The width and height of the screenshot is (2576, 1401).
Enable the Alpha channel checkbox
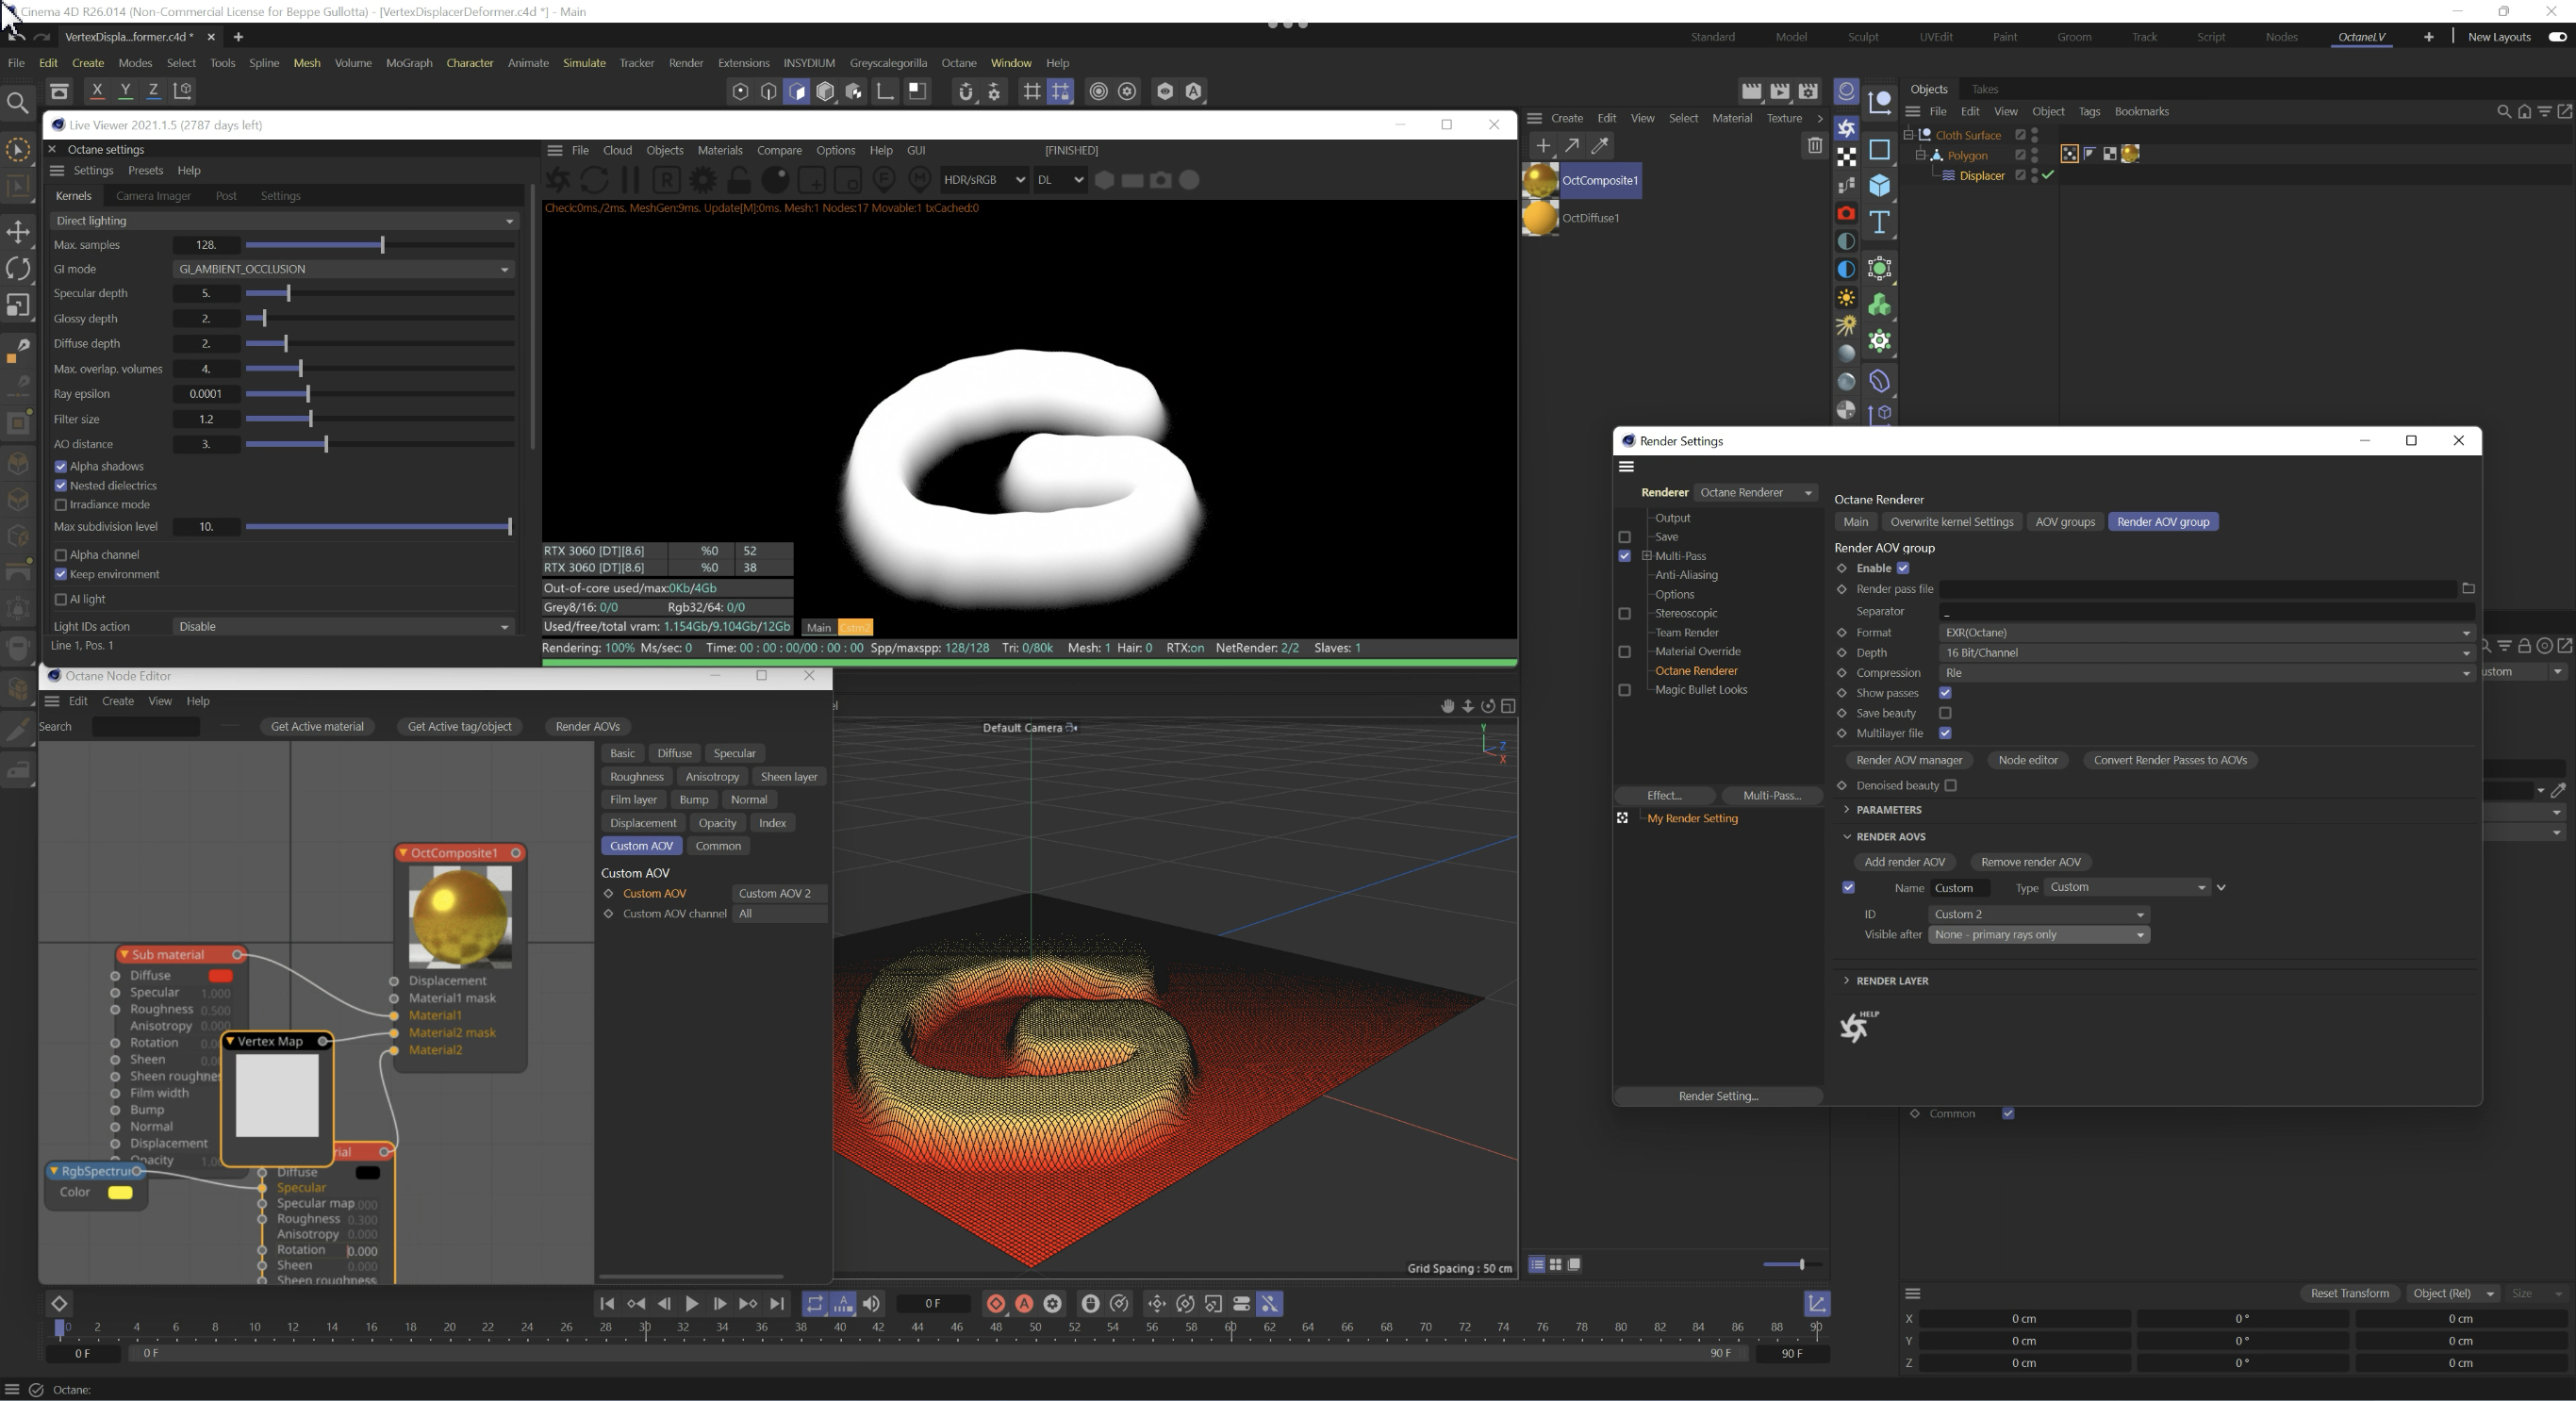[x=61, y=554]
